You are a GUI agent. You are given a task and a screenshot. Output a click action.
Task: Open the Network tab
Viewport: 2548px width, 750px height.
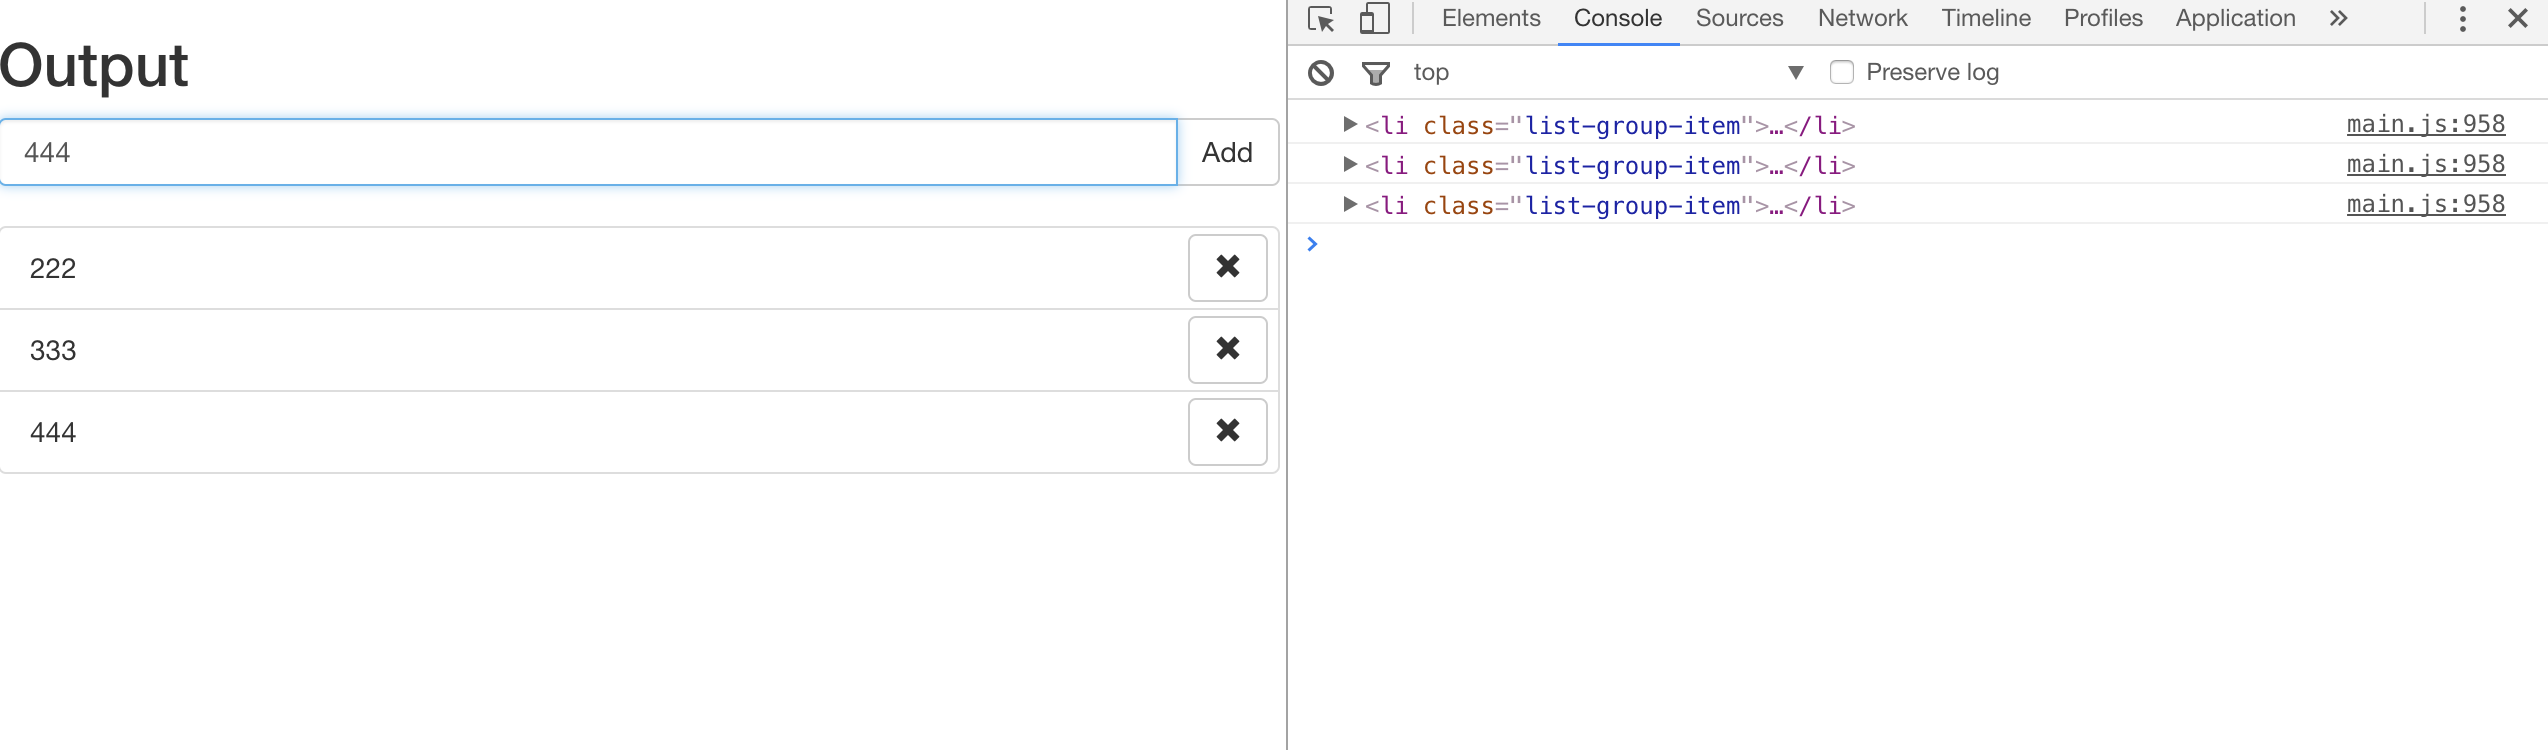(x=1862, y=19)
